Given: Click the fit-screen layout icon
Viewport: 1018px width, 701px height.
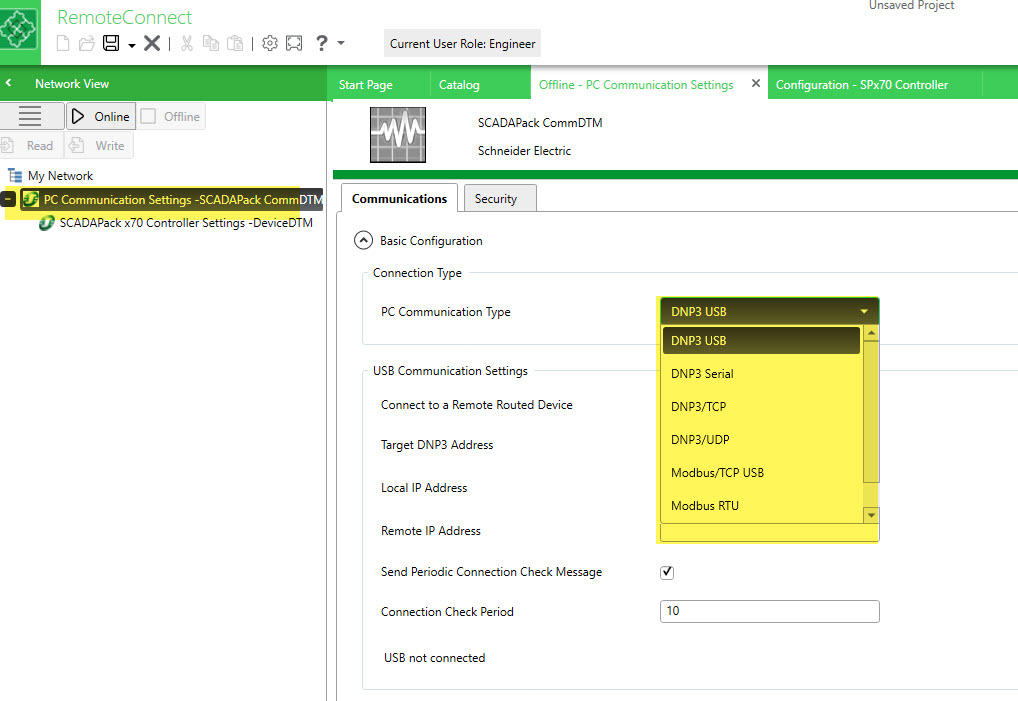Looking at the screenshot, I should (294, 43).
